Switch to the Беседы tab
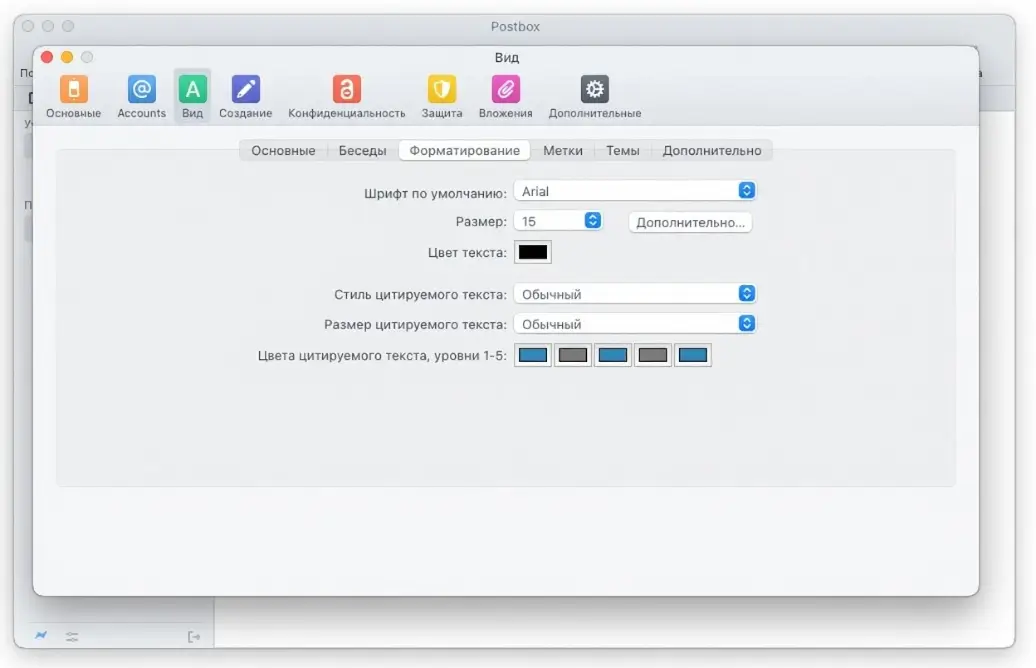1036x668 pixels. coord(363,151)
